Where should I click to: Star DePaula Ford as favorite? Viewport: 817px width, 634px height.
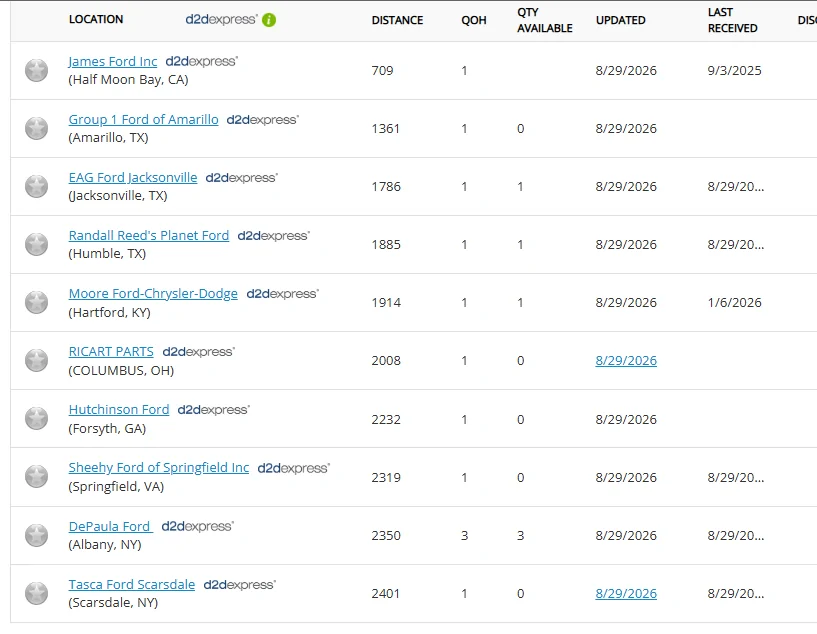click(36, 535)
